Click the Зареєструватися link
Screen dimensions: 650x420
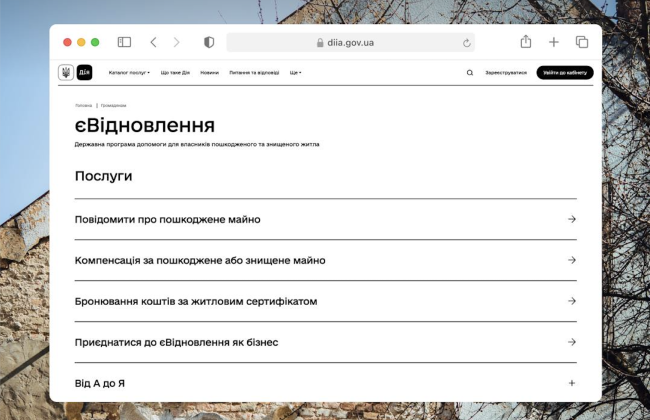[506, 73]
